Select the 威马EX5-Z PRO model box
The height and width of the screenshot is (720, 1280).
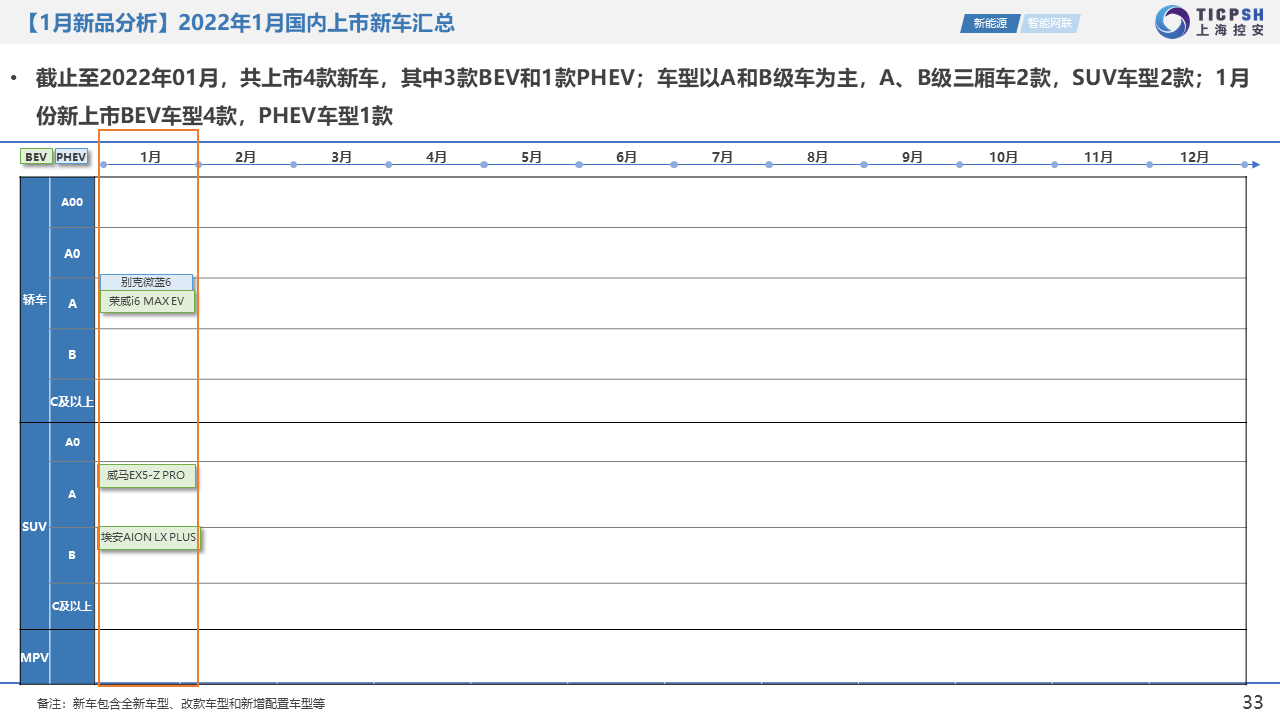pos(146,475)
